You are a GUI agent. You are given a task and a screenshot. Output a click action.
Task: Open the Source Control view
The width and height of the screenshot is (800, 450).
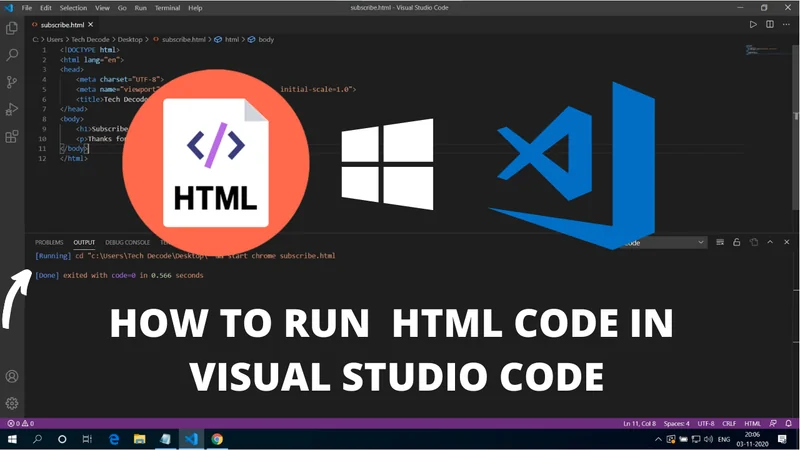pos(12,83)
